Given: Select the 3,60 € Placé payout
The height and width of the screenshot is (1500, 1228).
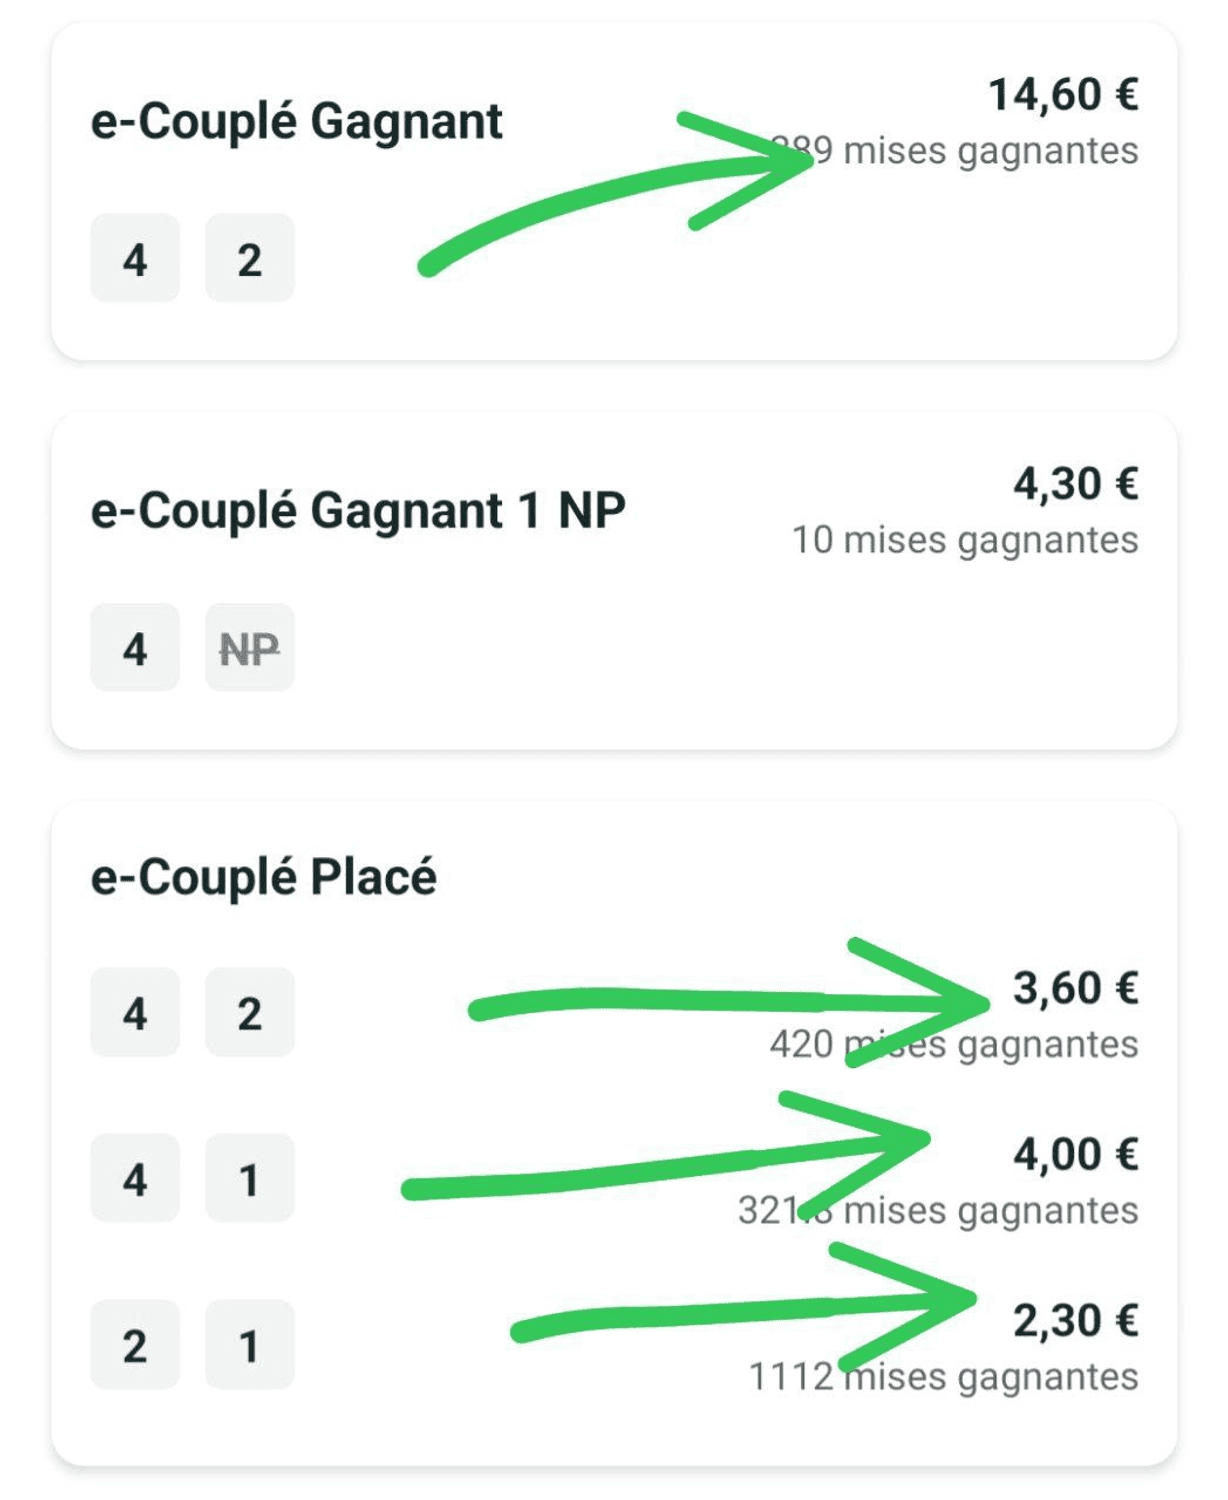Looking at the screenshot, I should [1076, 988].
